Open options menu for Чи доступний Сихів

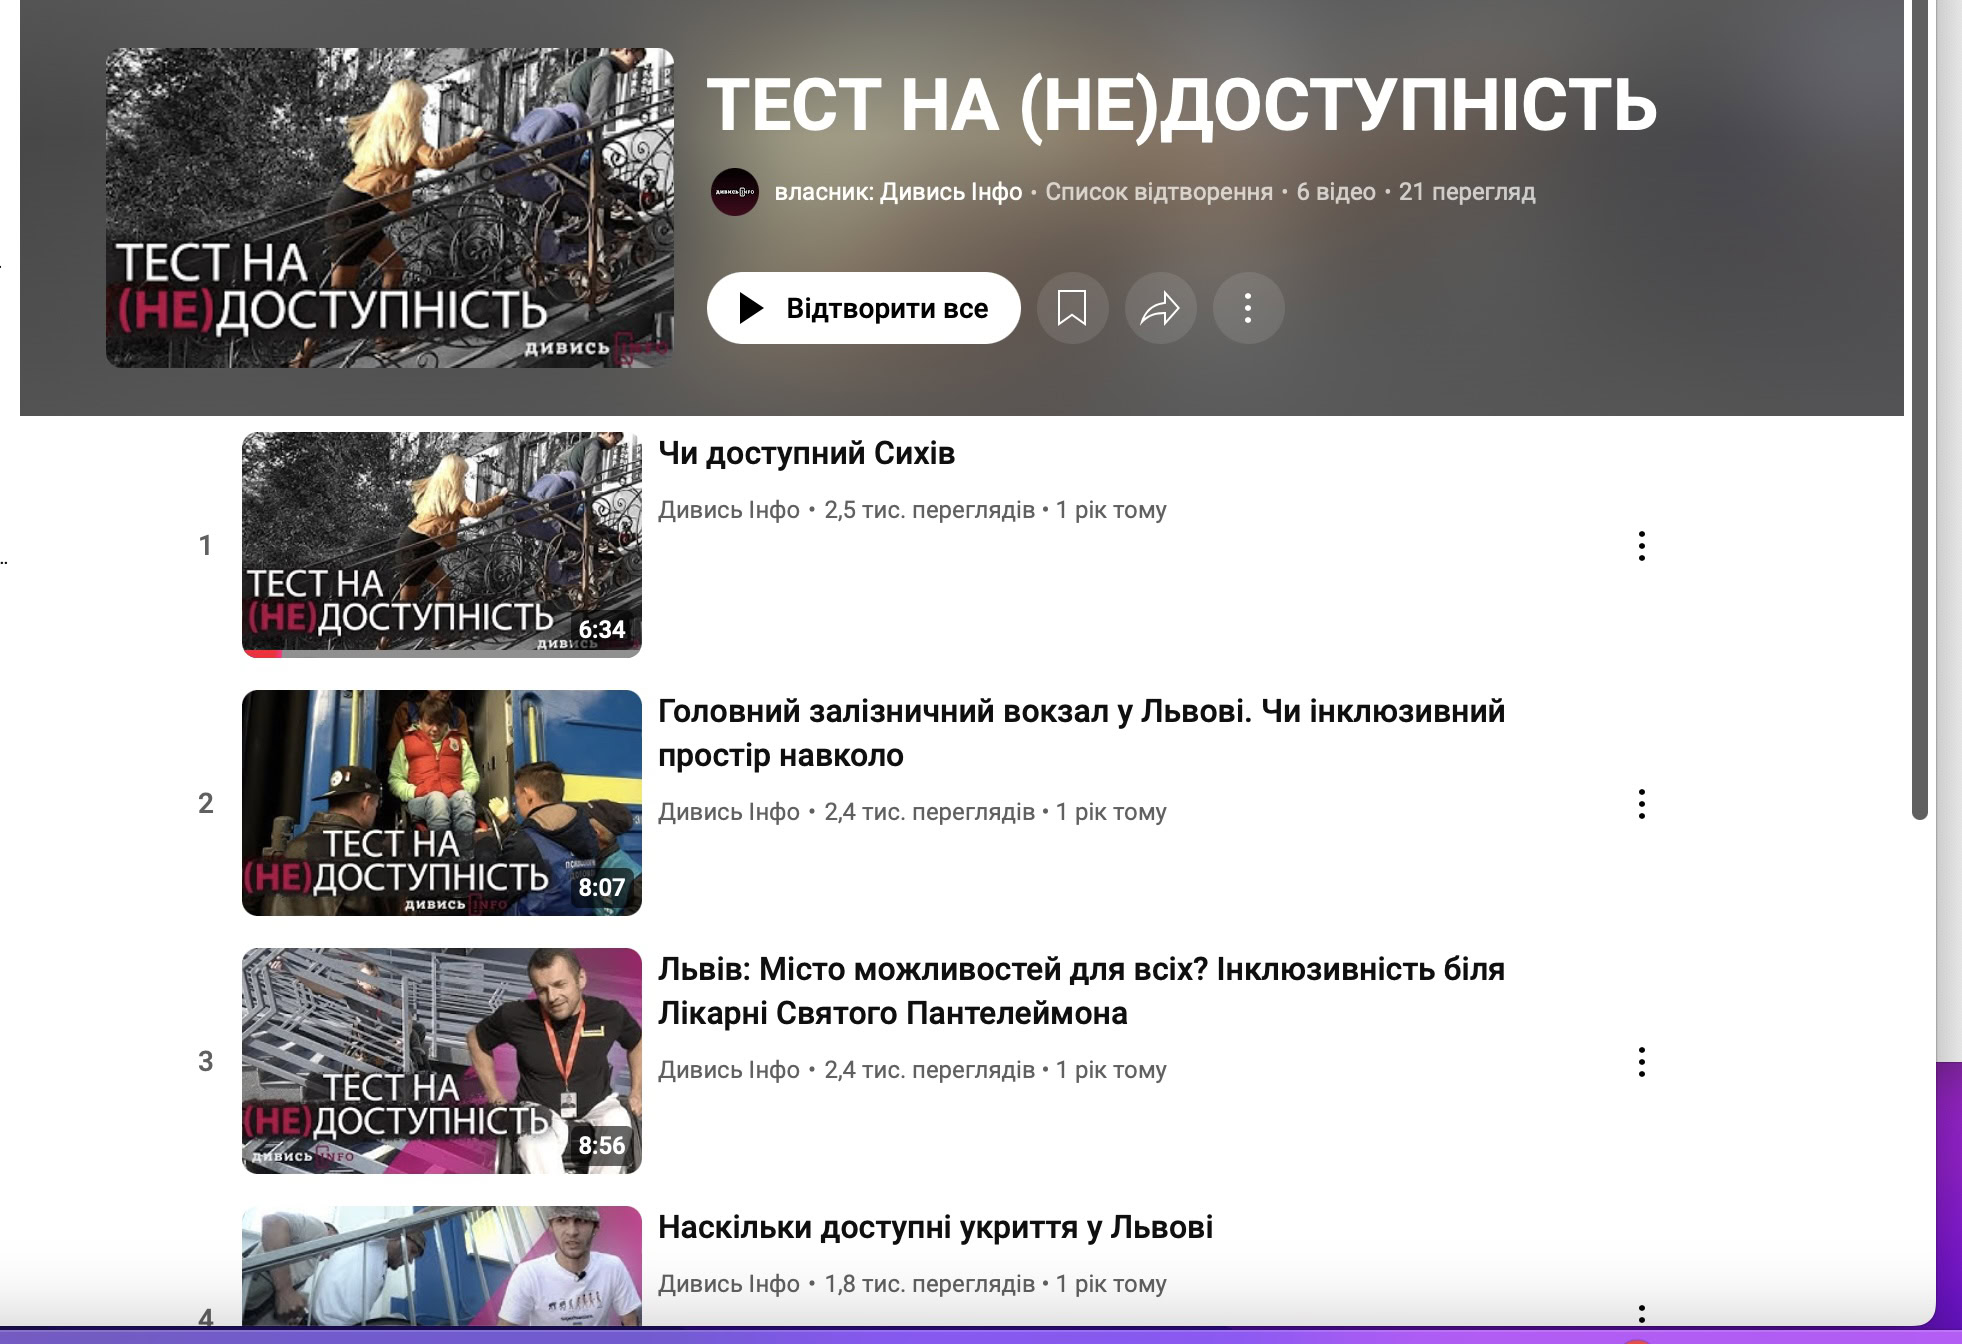1641,546
